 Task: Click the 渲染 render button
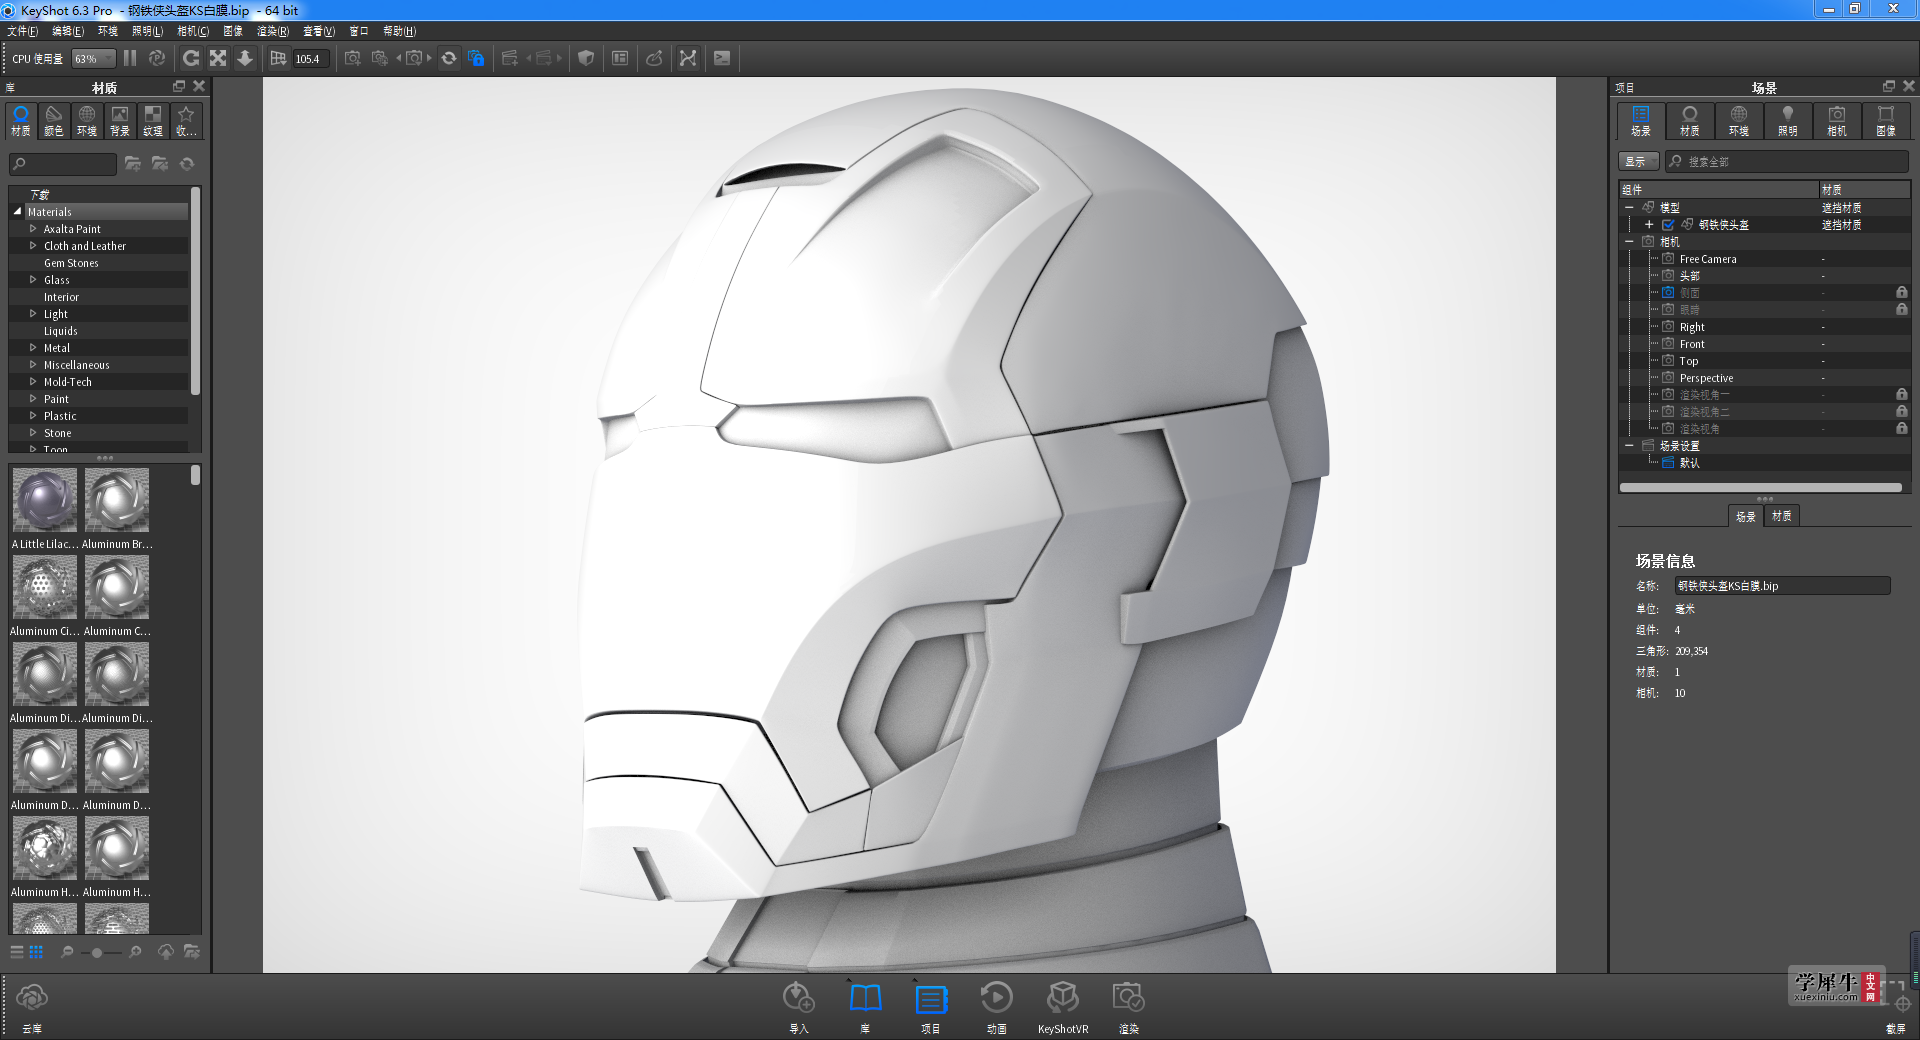click(1129, 1006)
